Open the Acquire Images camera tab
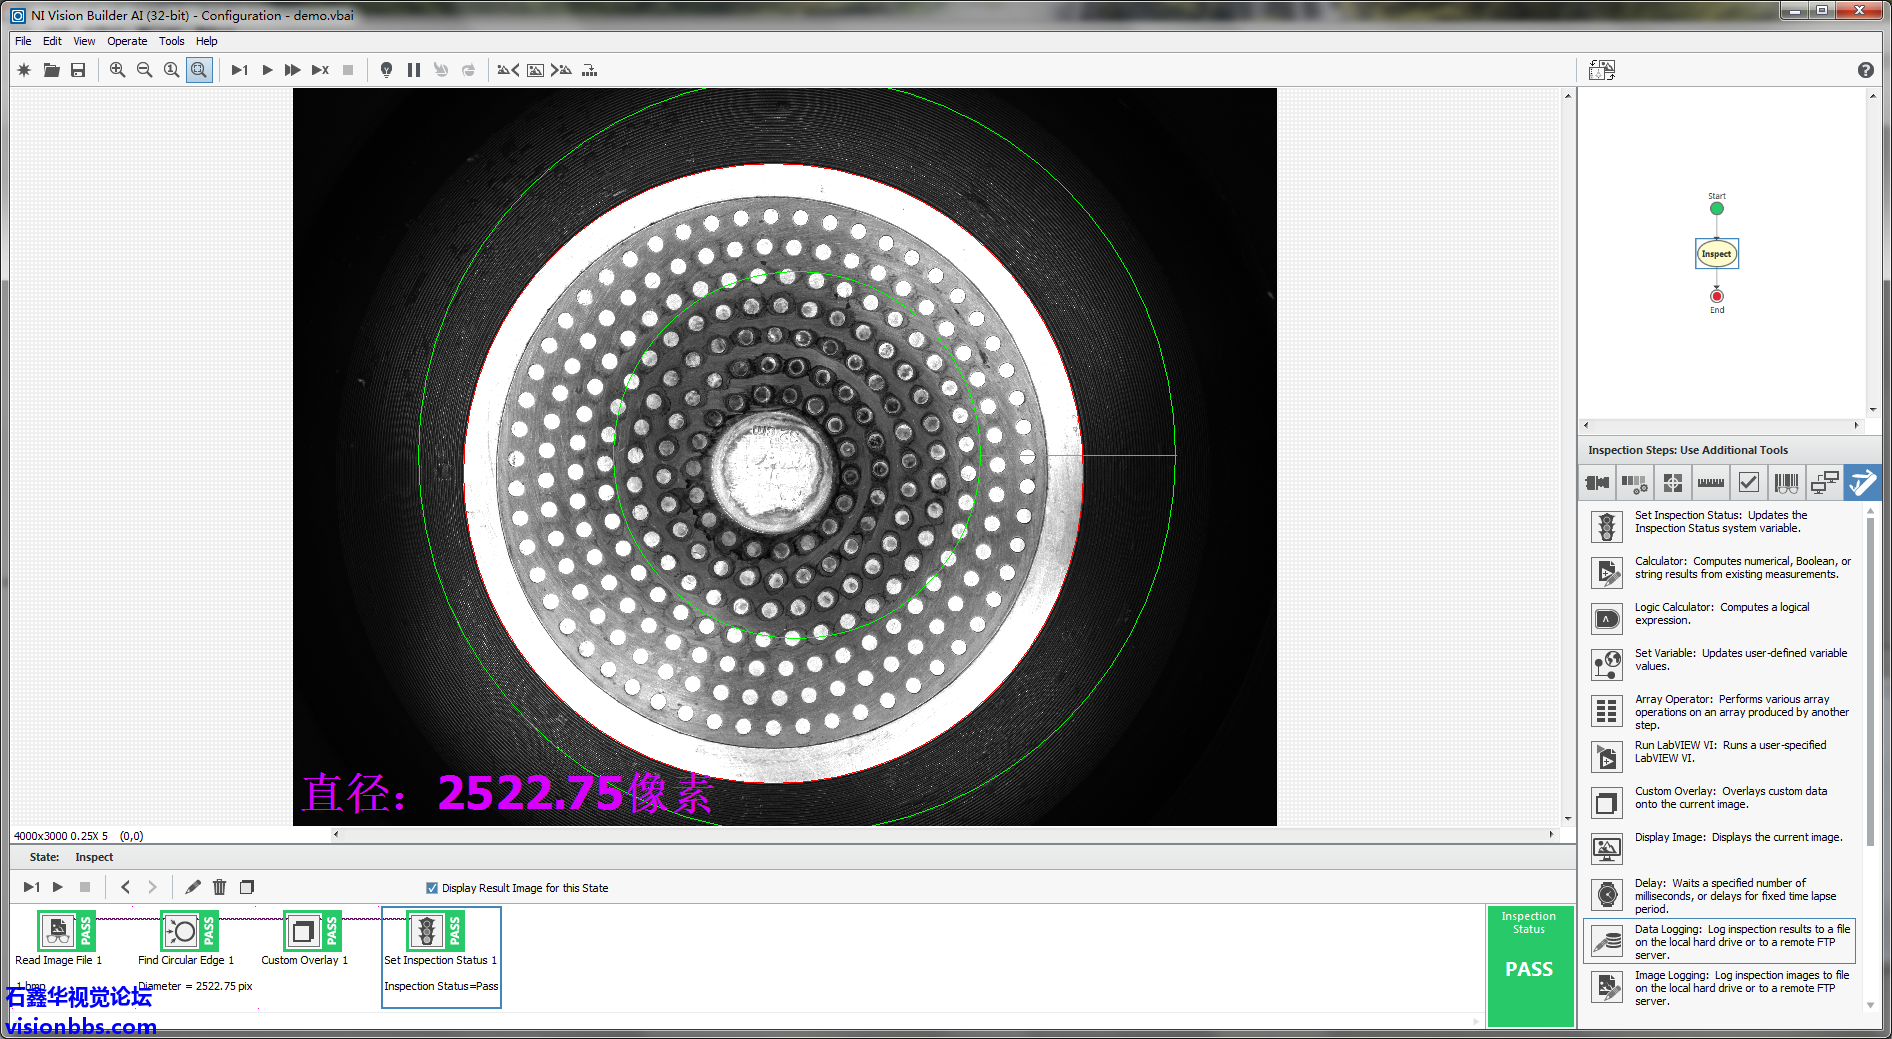 (x=1597, y=483)
